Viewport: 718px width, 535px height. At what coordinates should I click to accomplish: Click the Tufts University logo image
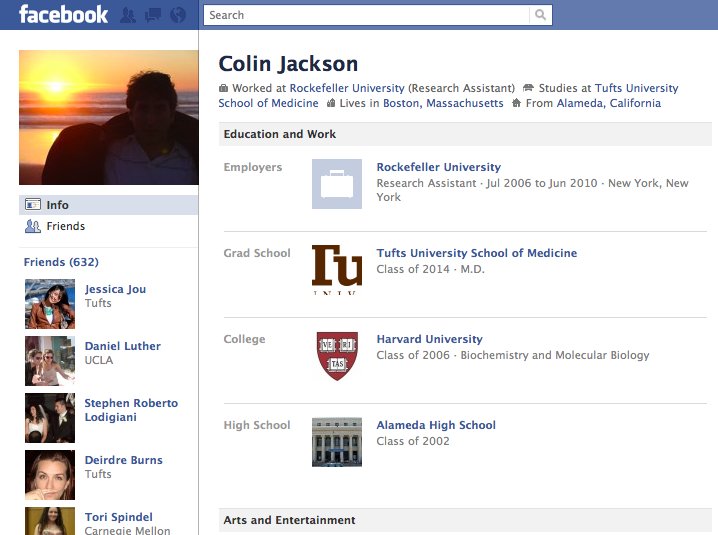pyautogui.click(x=336, y=269)
